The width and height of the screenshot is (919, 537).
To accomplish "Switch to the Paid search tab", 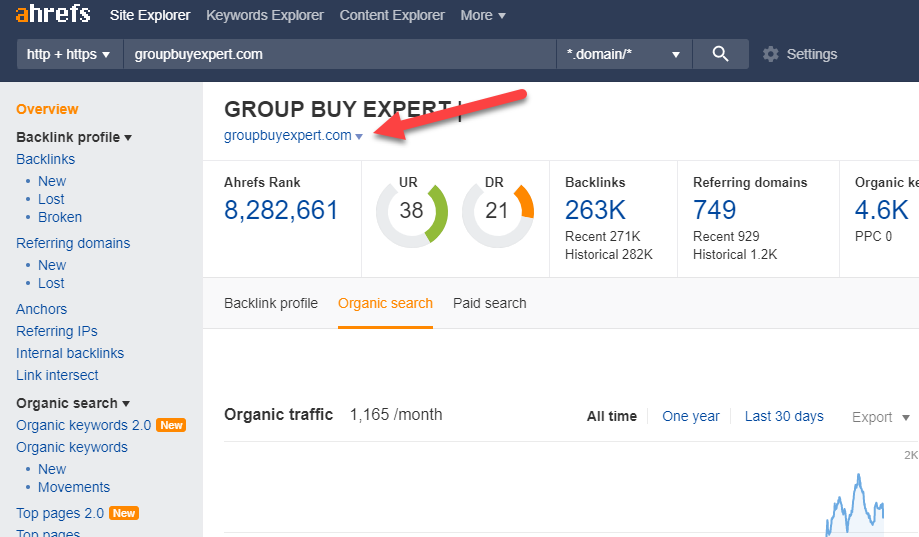I will (x=489, y=303).
